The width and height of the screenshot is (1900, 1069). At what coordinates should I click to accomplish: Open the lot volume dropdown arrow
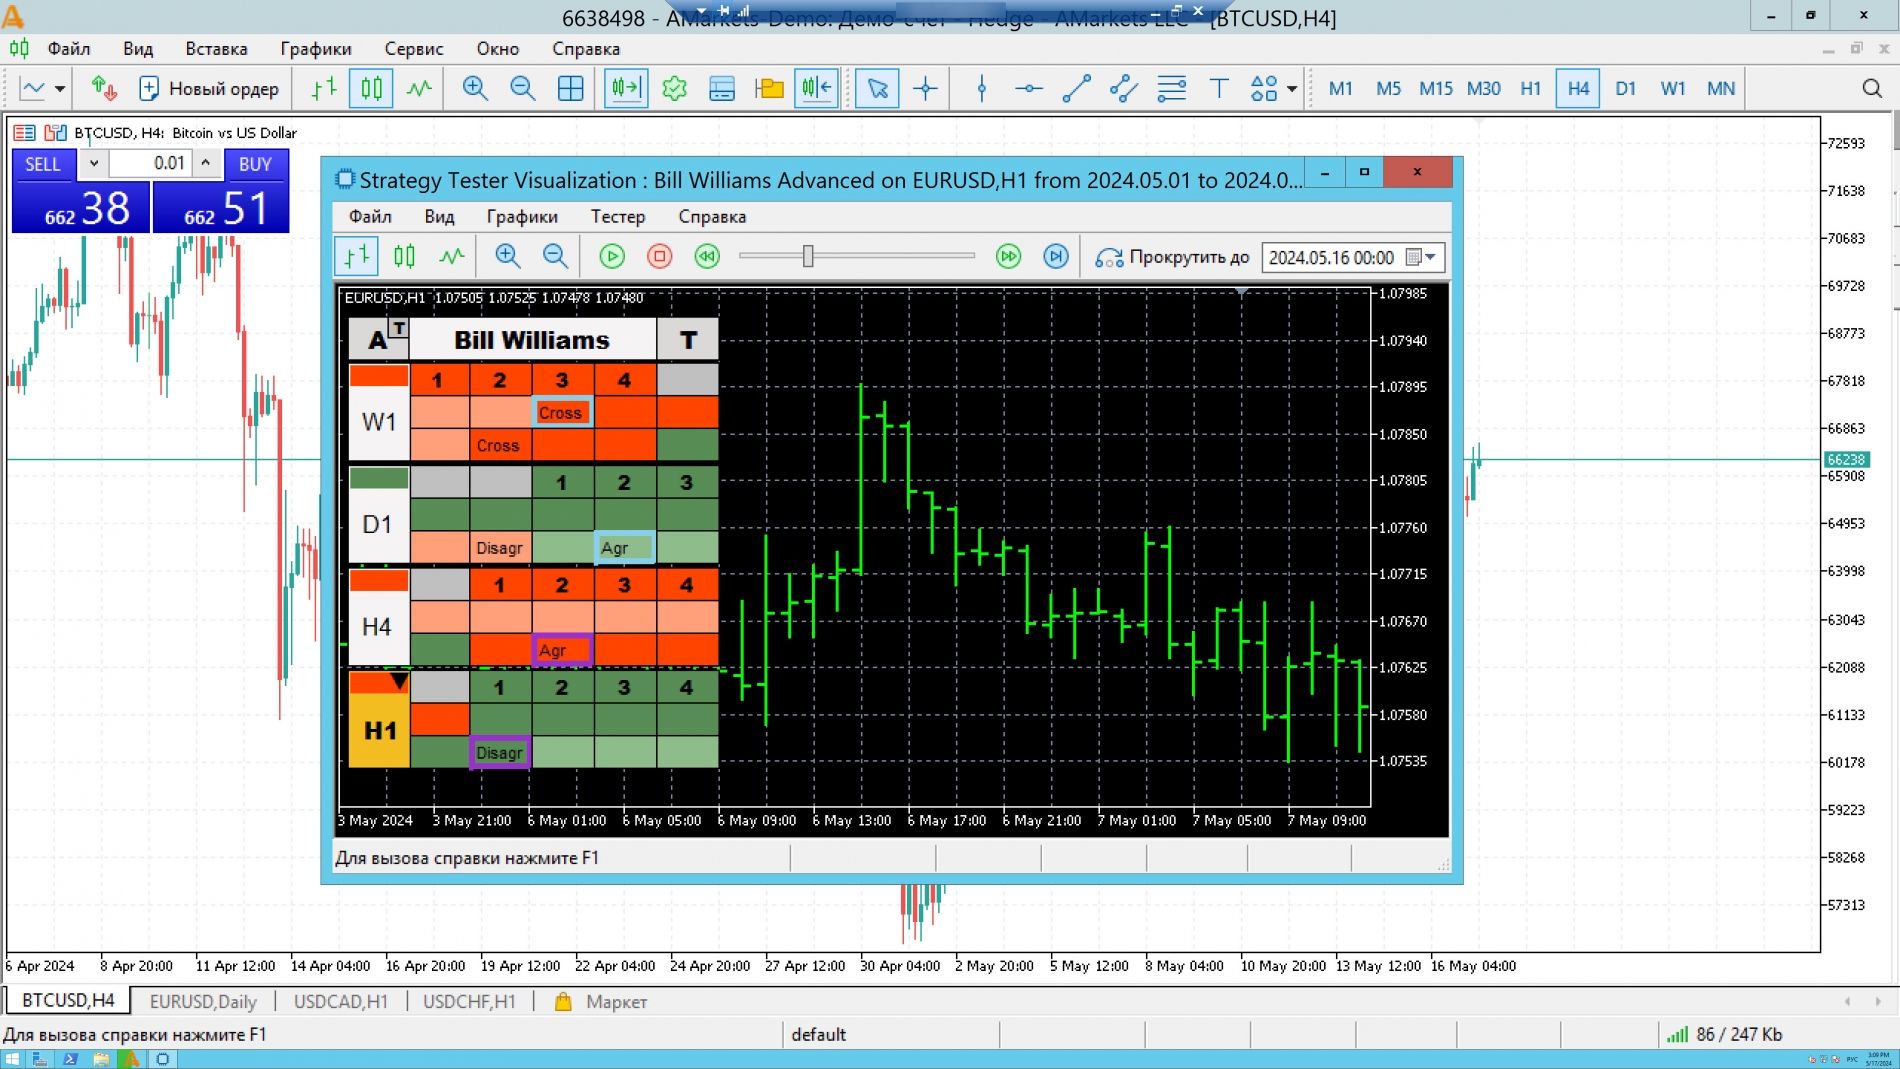click(x=93, y=163)
